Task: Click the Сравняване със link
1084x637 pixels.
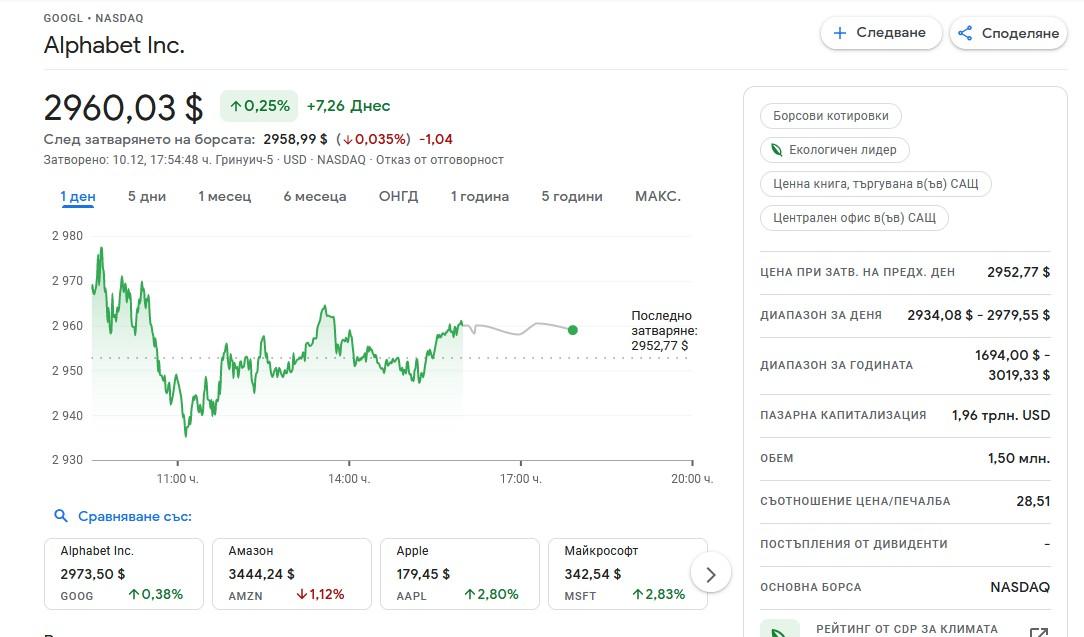Action: (135, 516)
